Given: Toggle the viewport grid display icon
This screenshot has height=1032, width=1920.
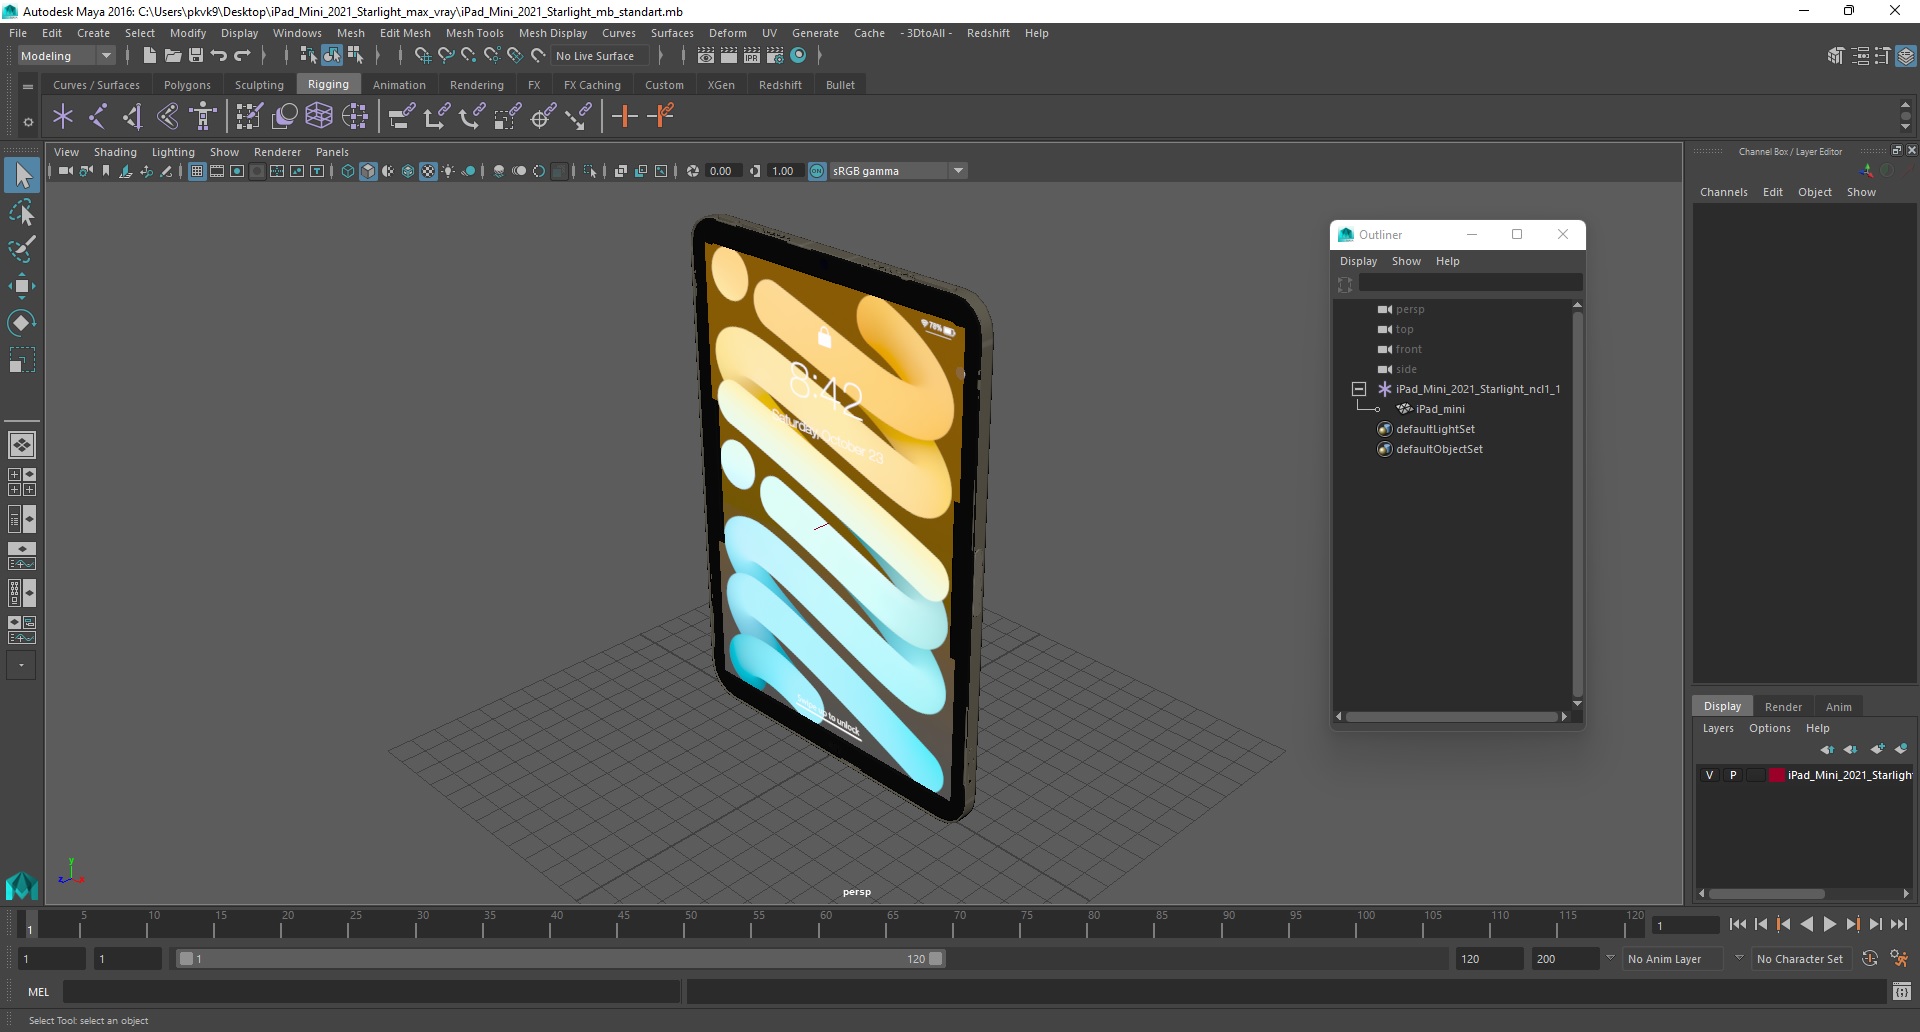Looking at the screenshot, I should coord(197,171).
